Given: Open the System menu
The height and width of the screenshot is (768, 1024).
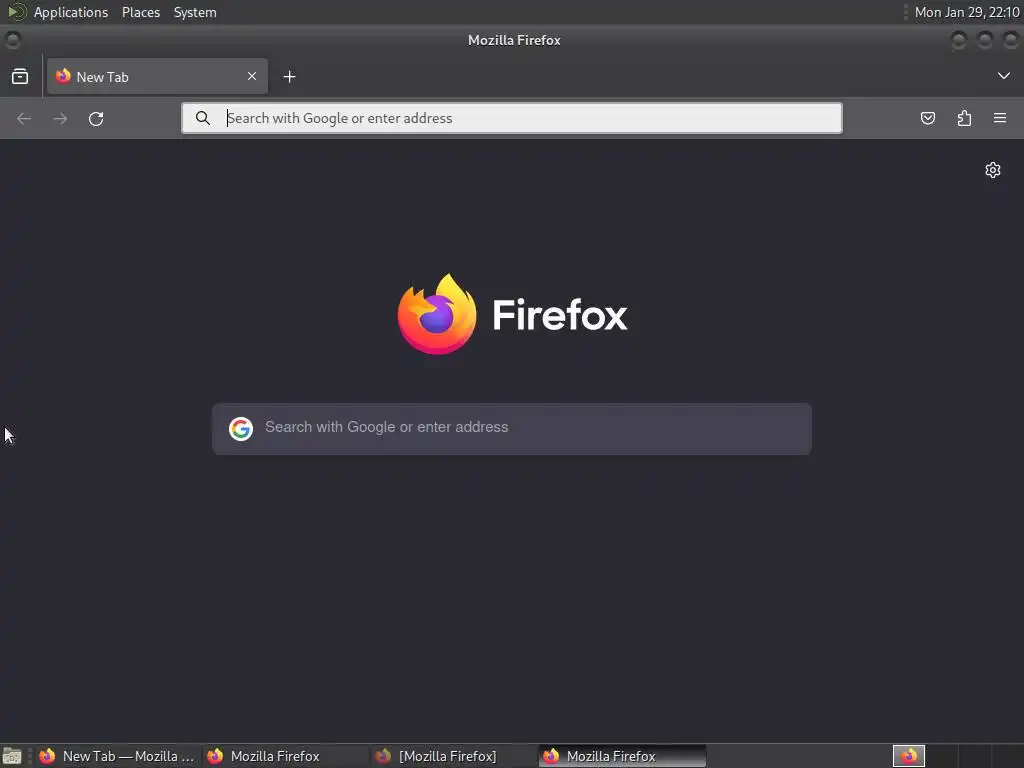Looking at the screenshot, I should [195, 12].
